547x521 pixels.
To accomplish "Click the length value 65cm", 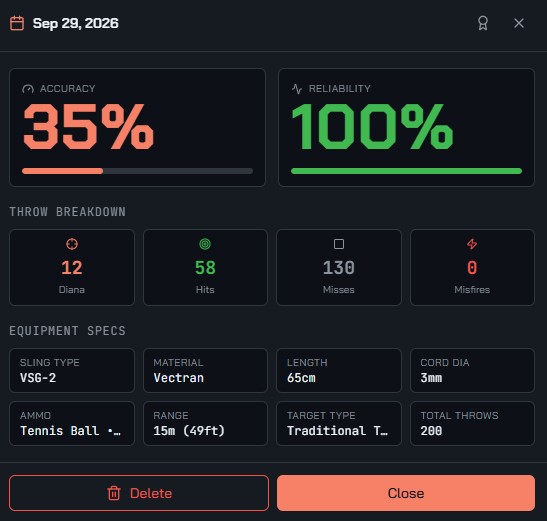I will tap(301, 378).
